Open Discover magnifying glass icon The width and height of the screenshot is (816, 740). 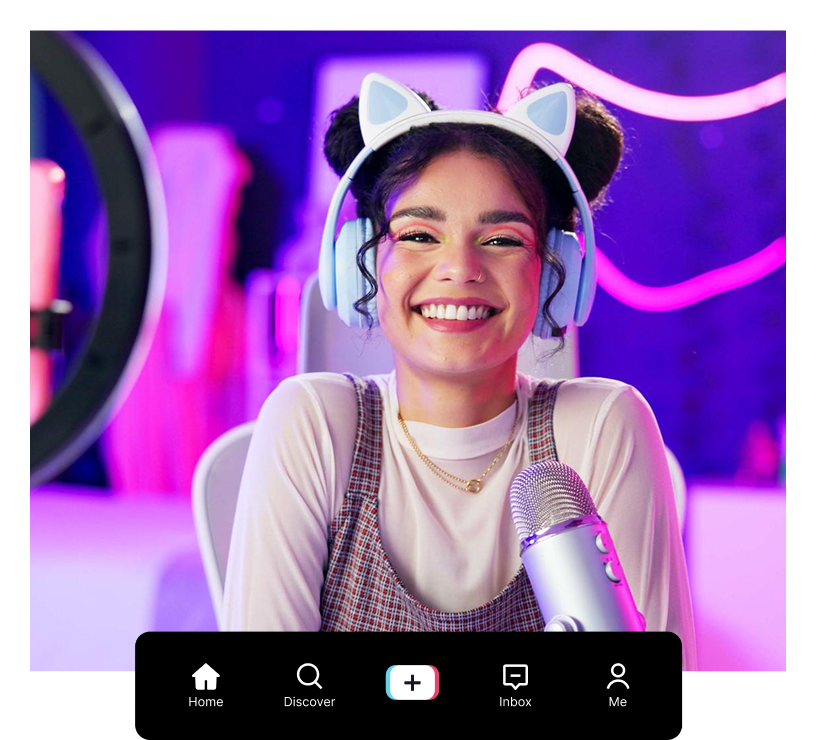[309, 676]
